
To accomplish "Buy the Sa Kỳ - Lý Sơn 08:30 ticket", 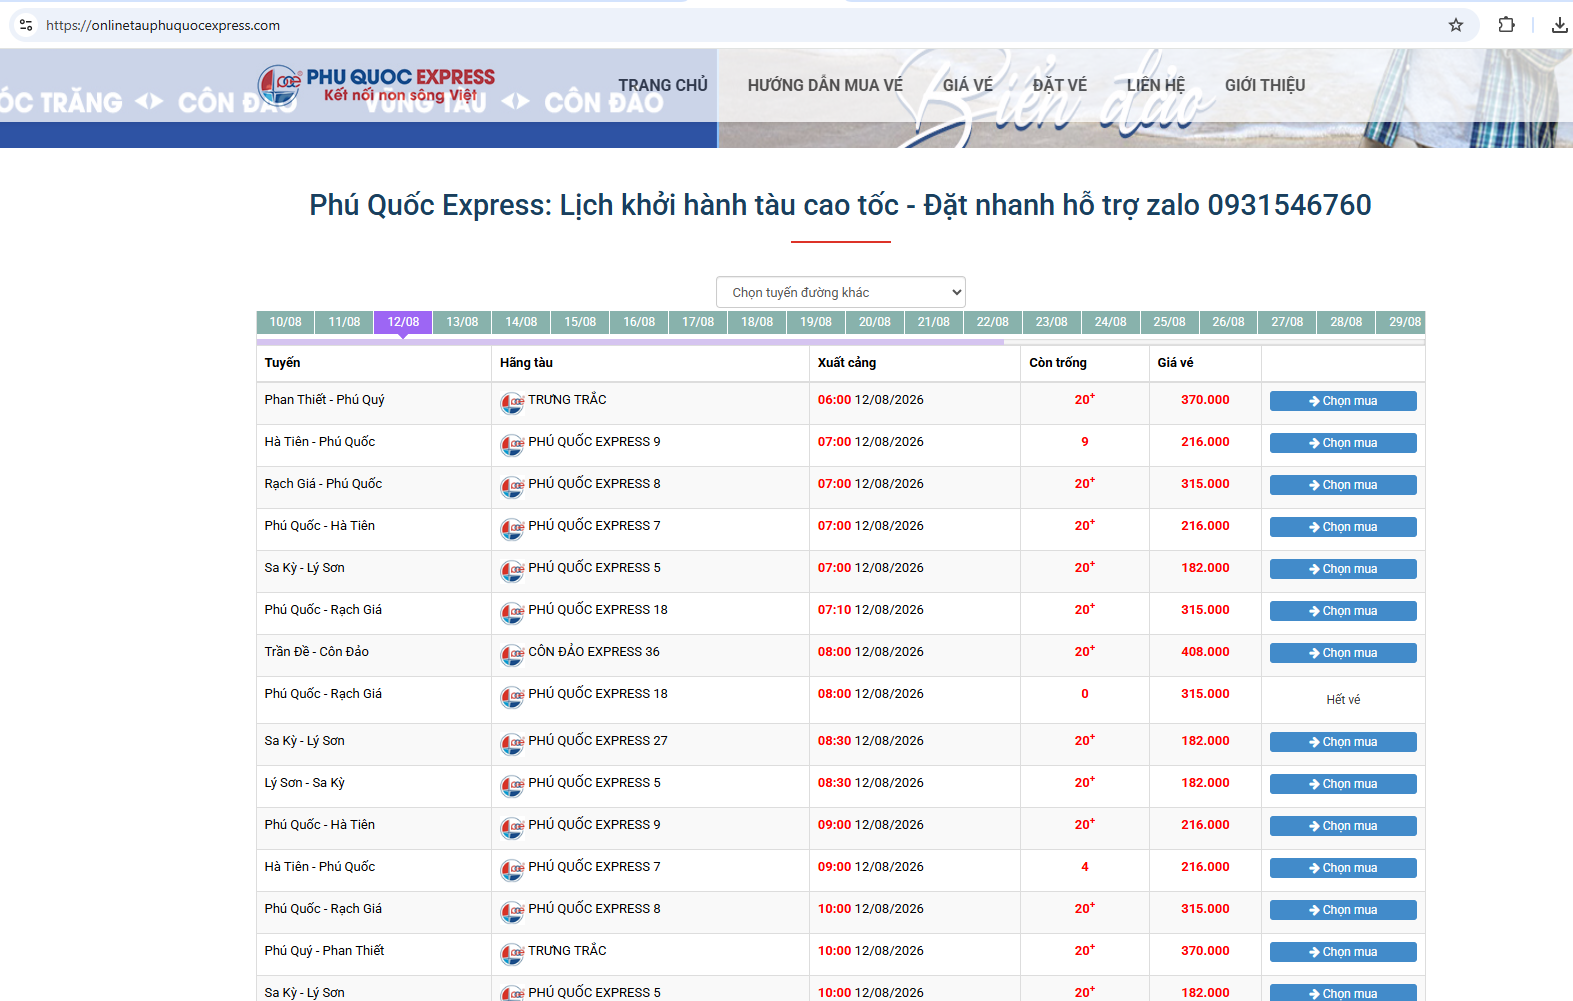I will [x=1343, y=742].
